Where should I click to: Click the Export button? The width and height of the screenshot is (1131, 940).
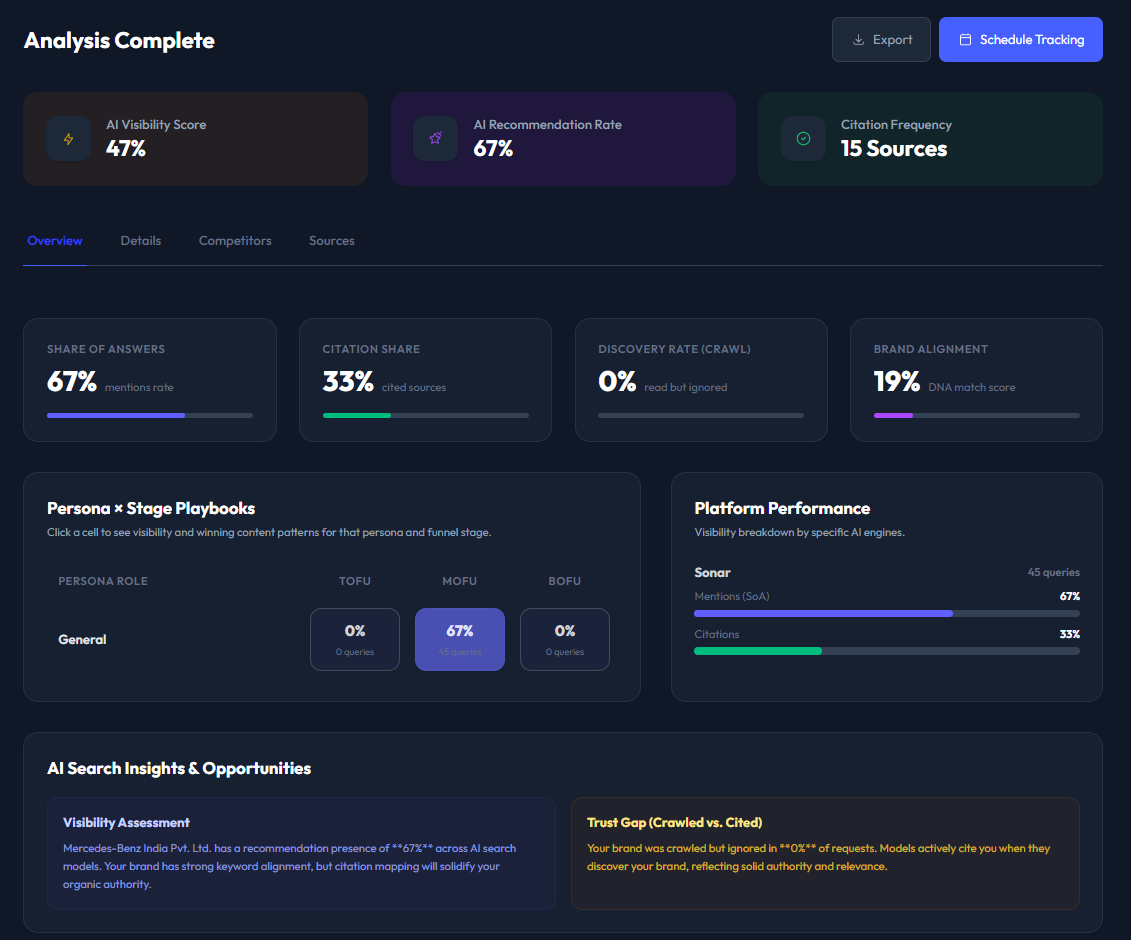(x=881, y=40)
